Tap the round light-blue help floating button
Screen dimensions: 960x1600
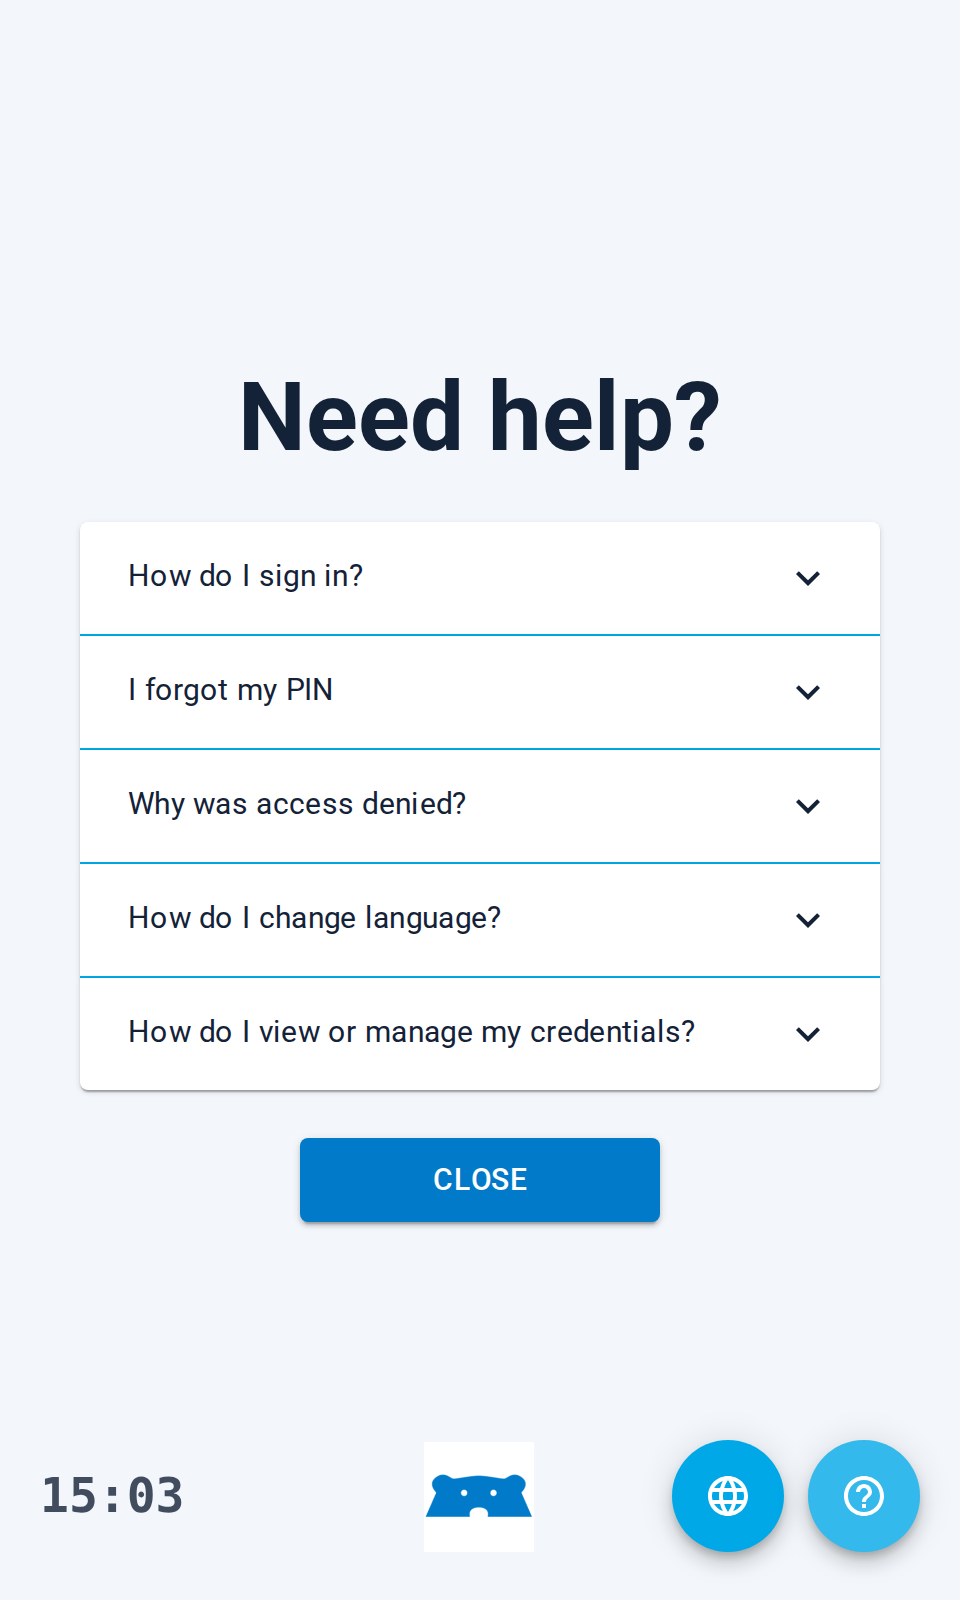(x=864, y=1496)
